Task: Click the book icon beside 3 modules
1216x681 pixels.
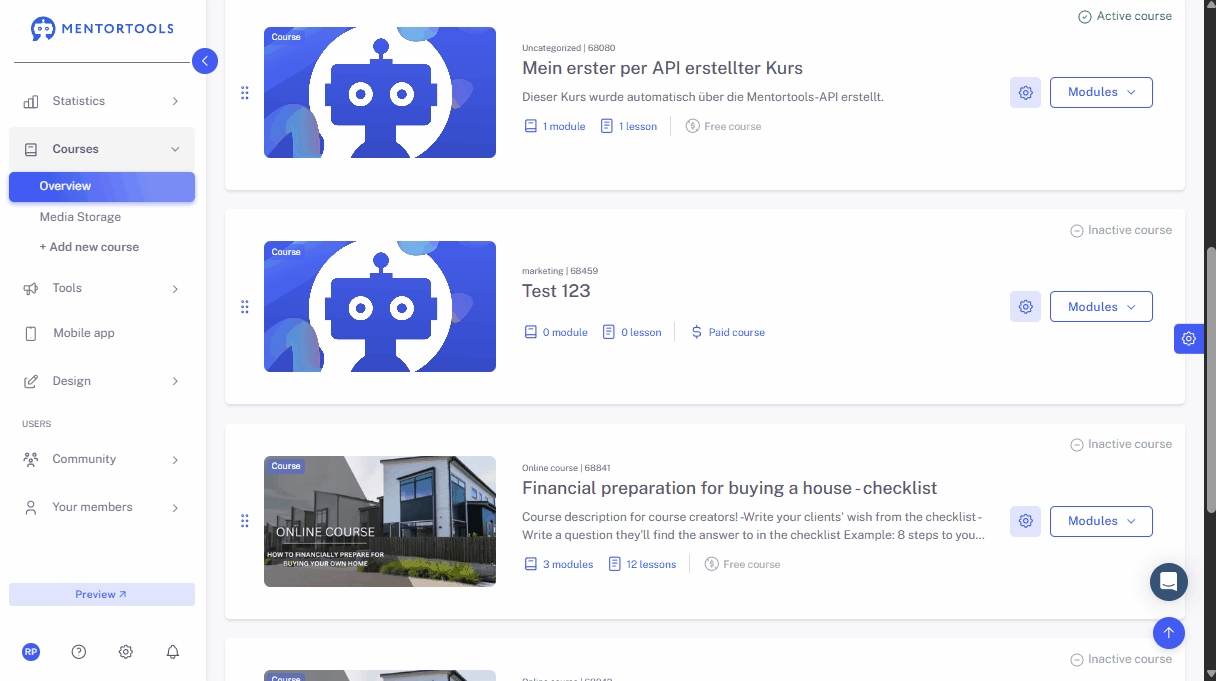Action: [531, 565]
